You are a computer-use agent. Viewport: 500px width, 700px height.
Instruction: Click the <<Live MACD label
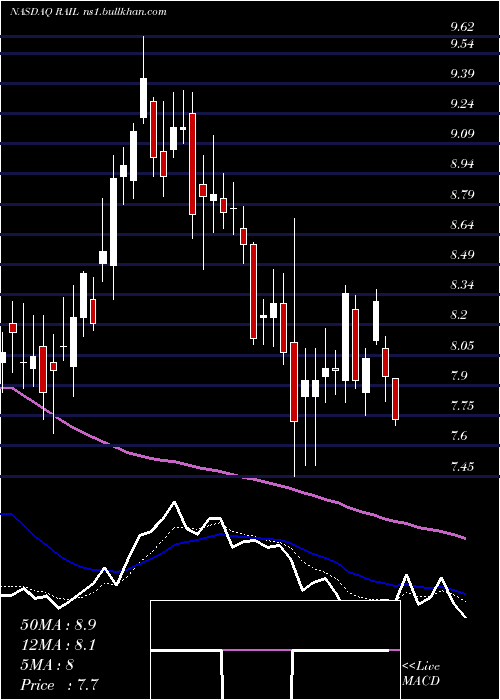421,674
